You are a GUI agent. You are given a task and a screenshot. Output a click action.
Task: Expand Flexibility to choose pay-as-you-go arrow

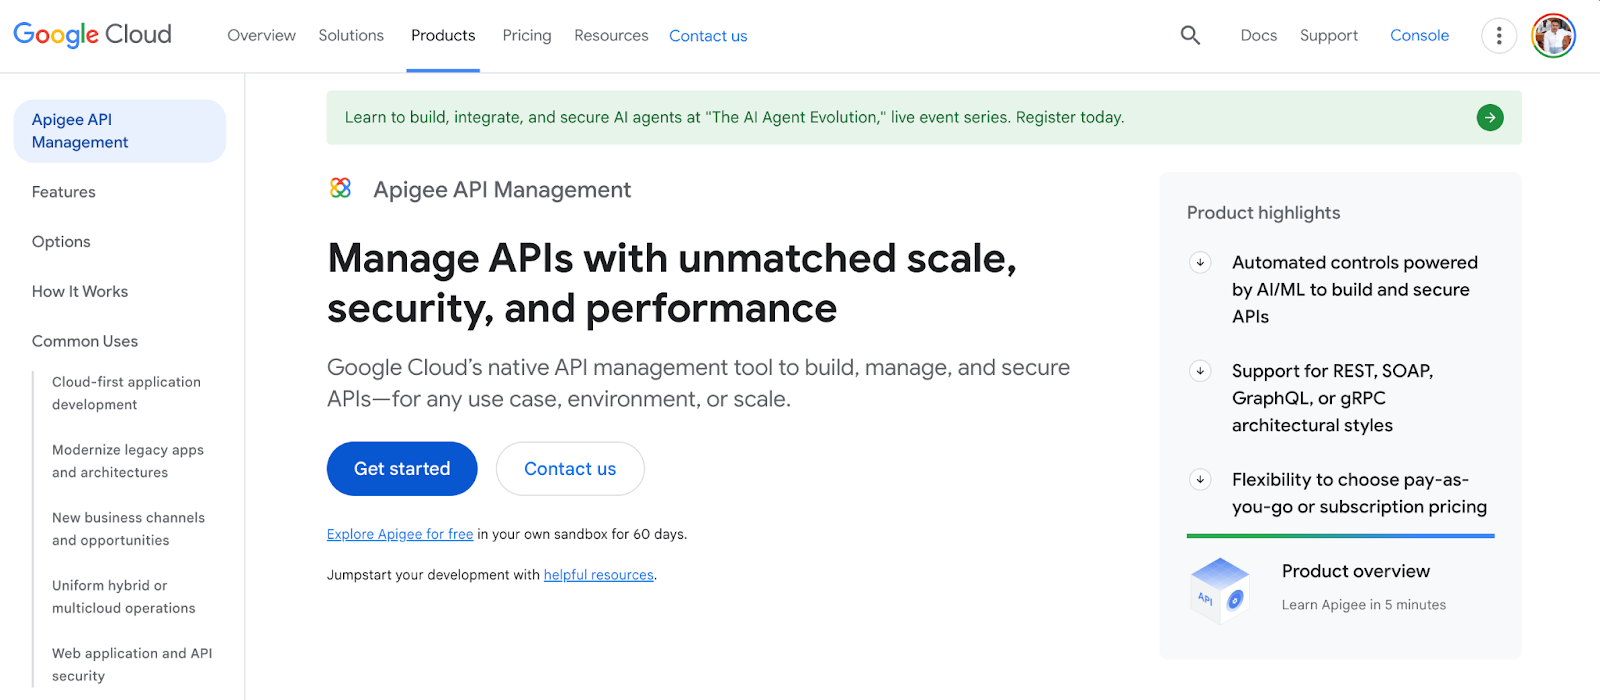click(x=1200, y=479)
